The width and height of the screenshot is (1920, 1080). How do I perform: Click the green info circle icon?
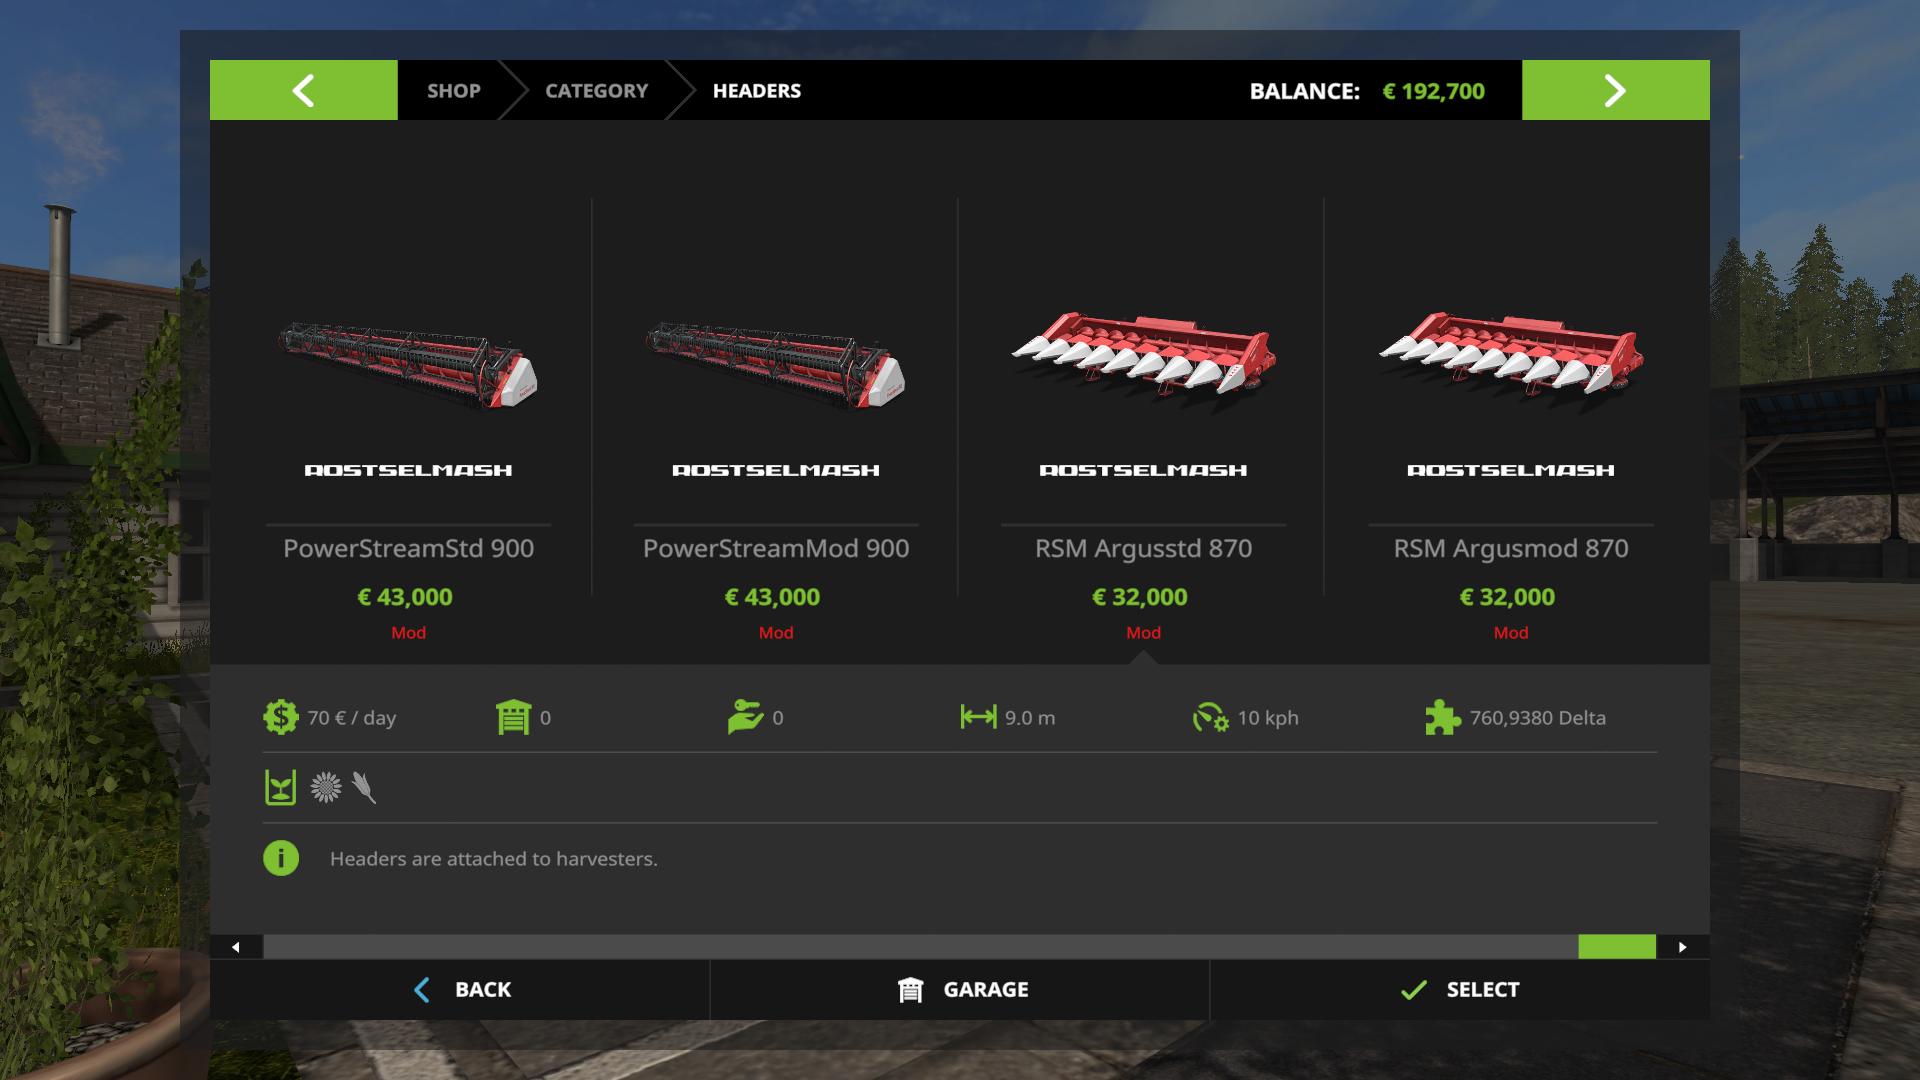pyautogui.click(x=281, y=858)
